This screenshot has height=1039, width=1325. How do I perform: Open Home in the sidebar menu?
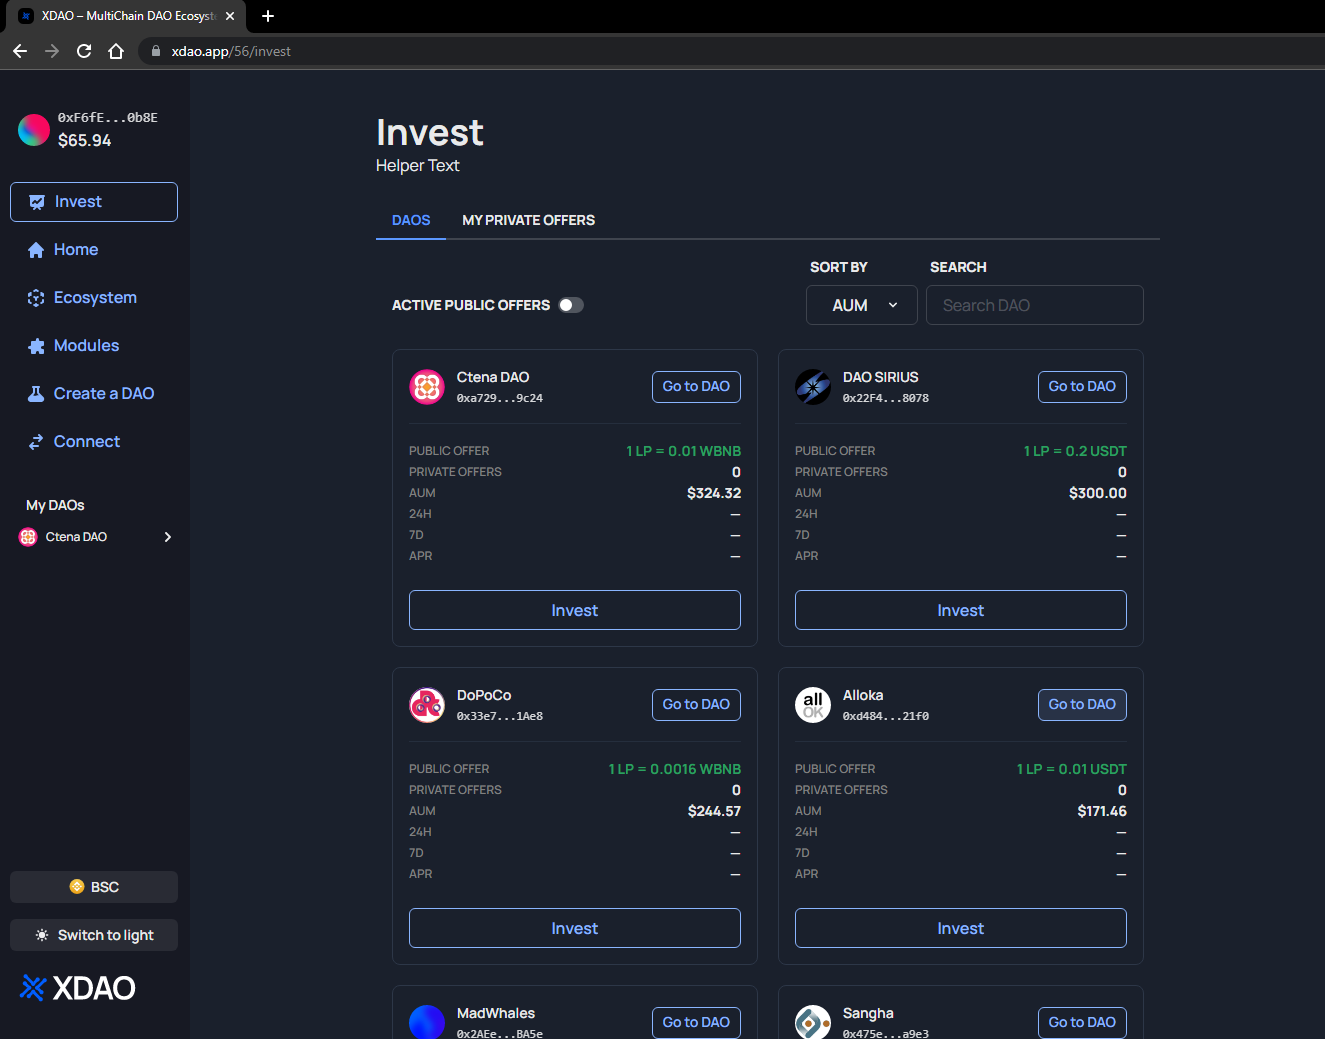pyautogui.click(x=94, y=250)
